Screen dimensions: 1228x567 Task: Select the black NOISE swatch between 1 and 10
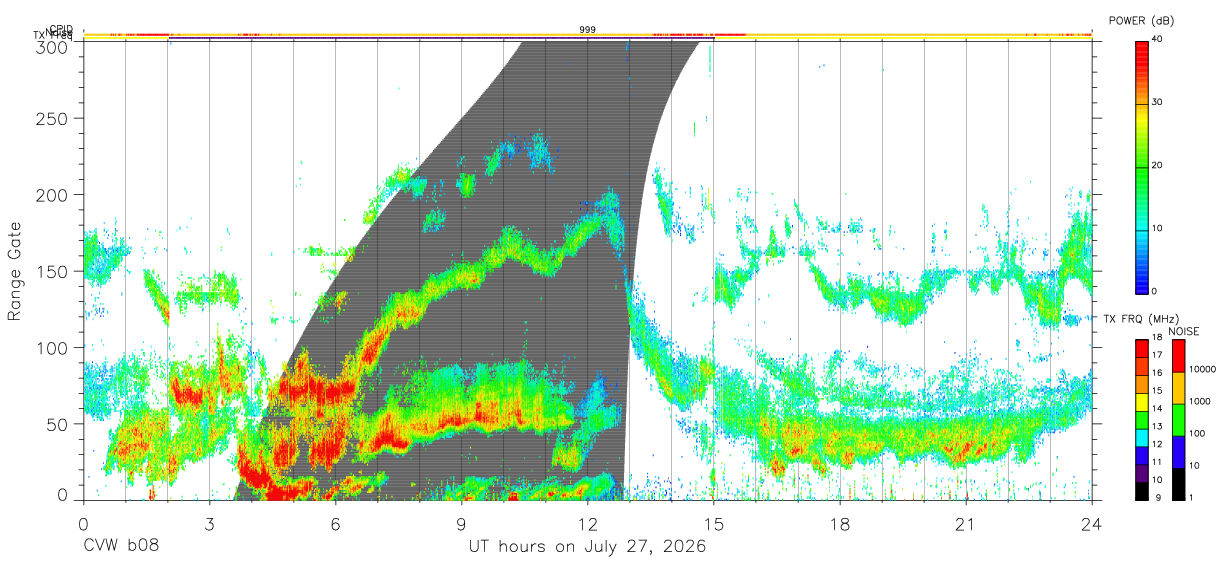click(1178, 483)
